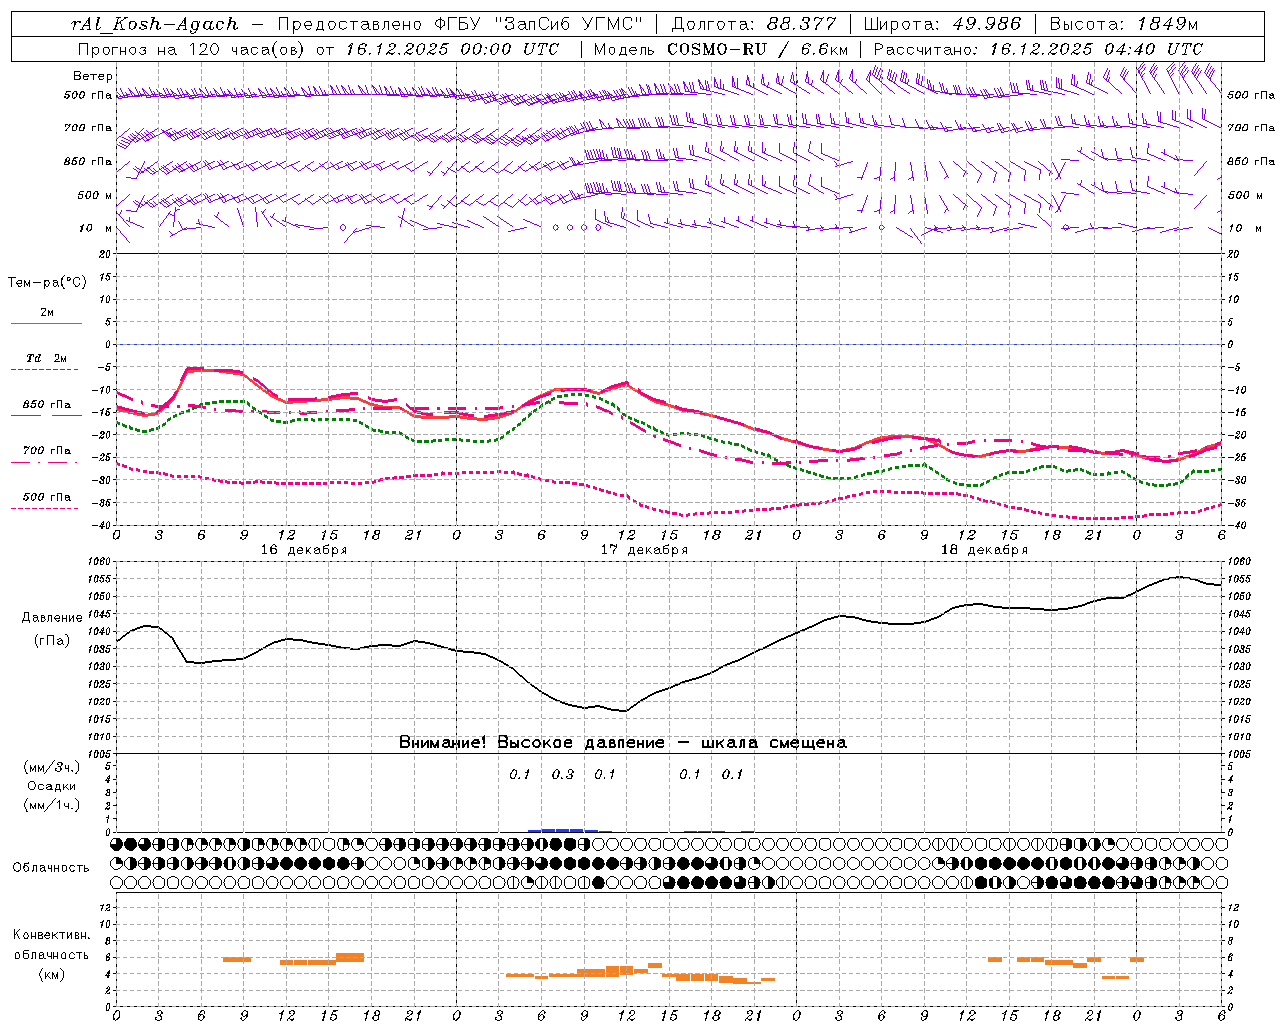Click the 18 декабря date label
Viewport: 1280px width, 1024px height.
point(984,550)
